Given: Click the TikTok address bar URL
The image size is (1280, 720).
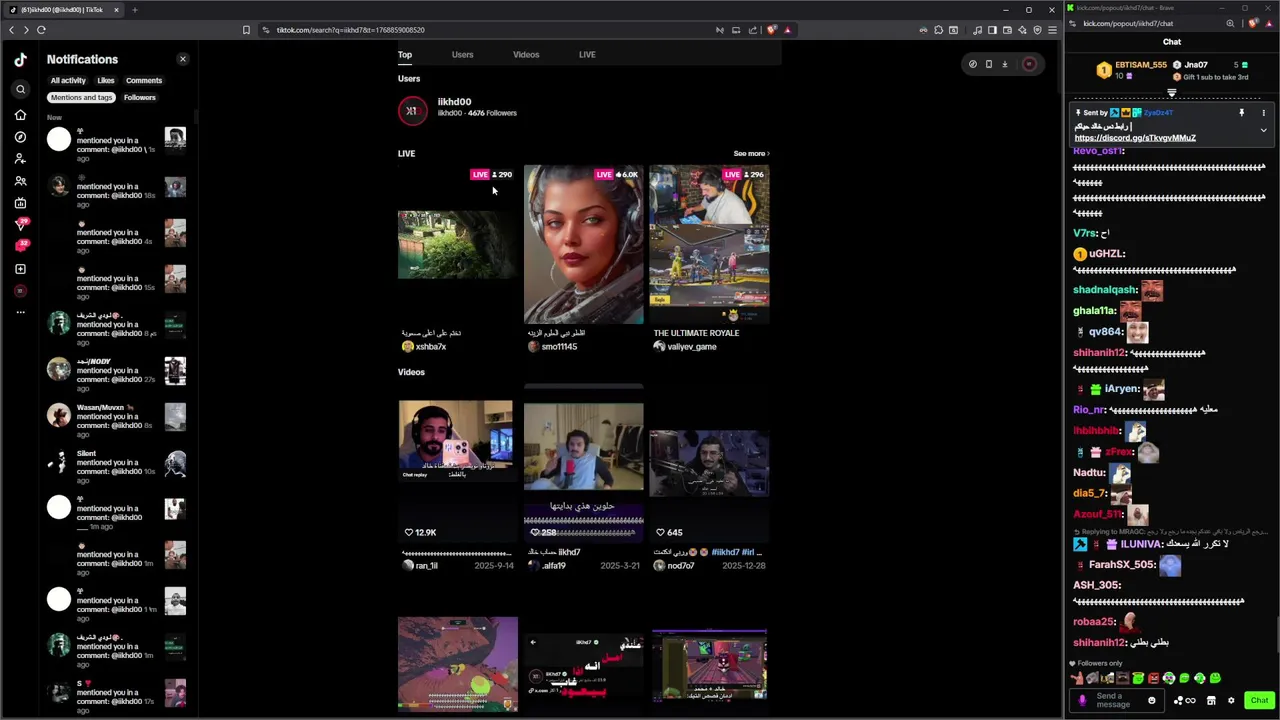Looking at the screenshot, I should [350, 30].
